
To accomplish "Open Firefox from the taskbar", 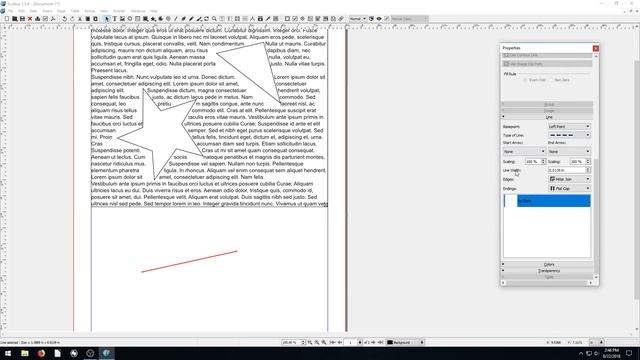I will click(x=41, y=353).
